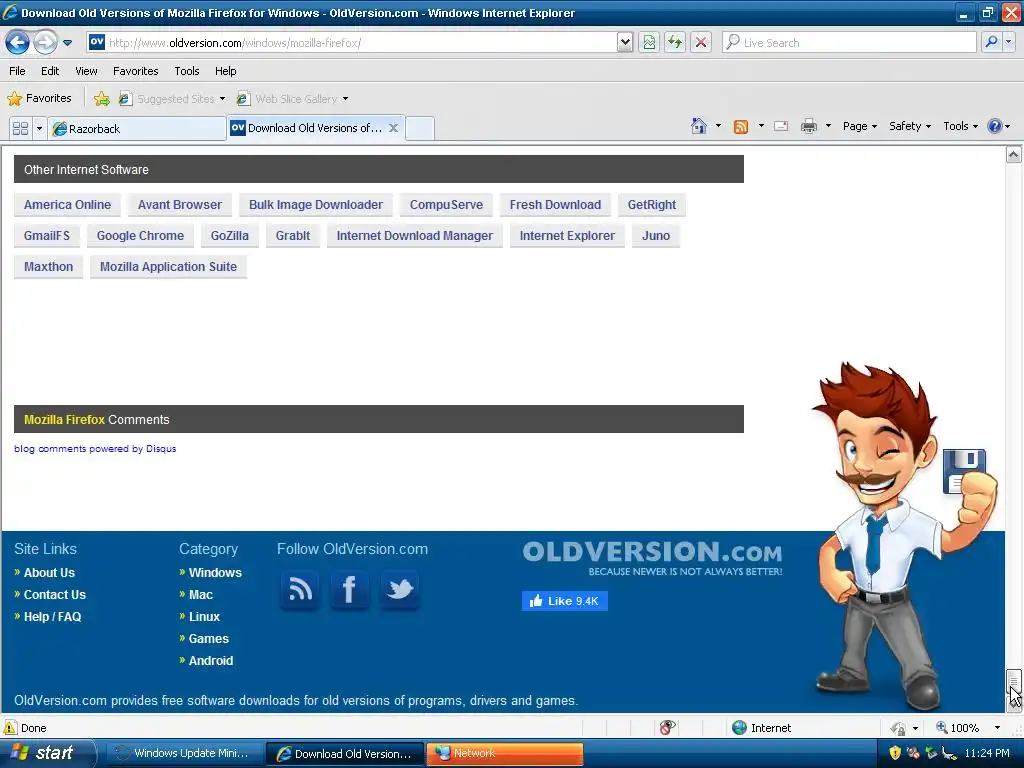
Task: Open the View menu
Action: [86, 71]
